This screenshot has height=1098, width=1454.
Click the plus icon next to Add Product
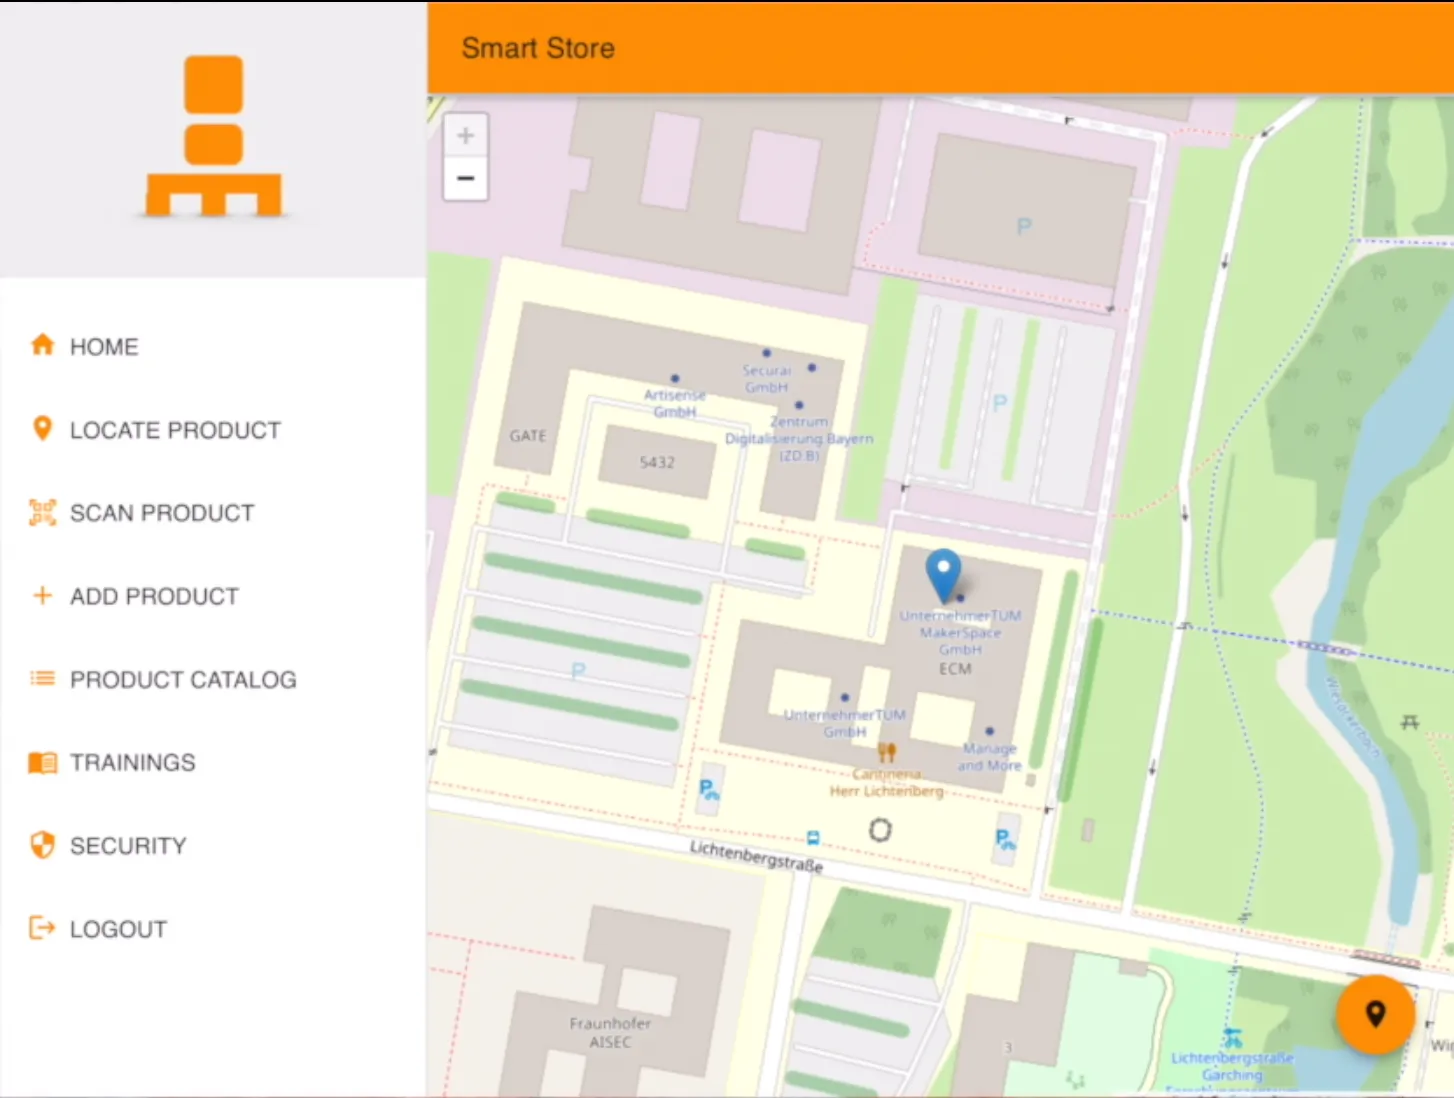point(41,595)
